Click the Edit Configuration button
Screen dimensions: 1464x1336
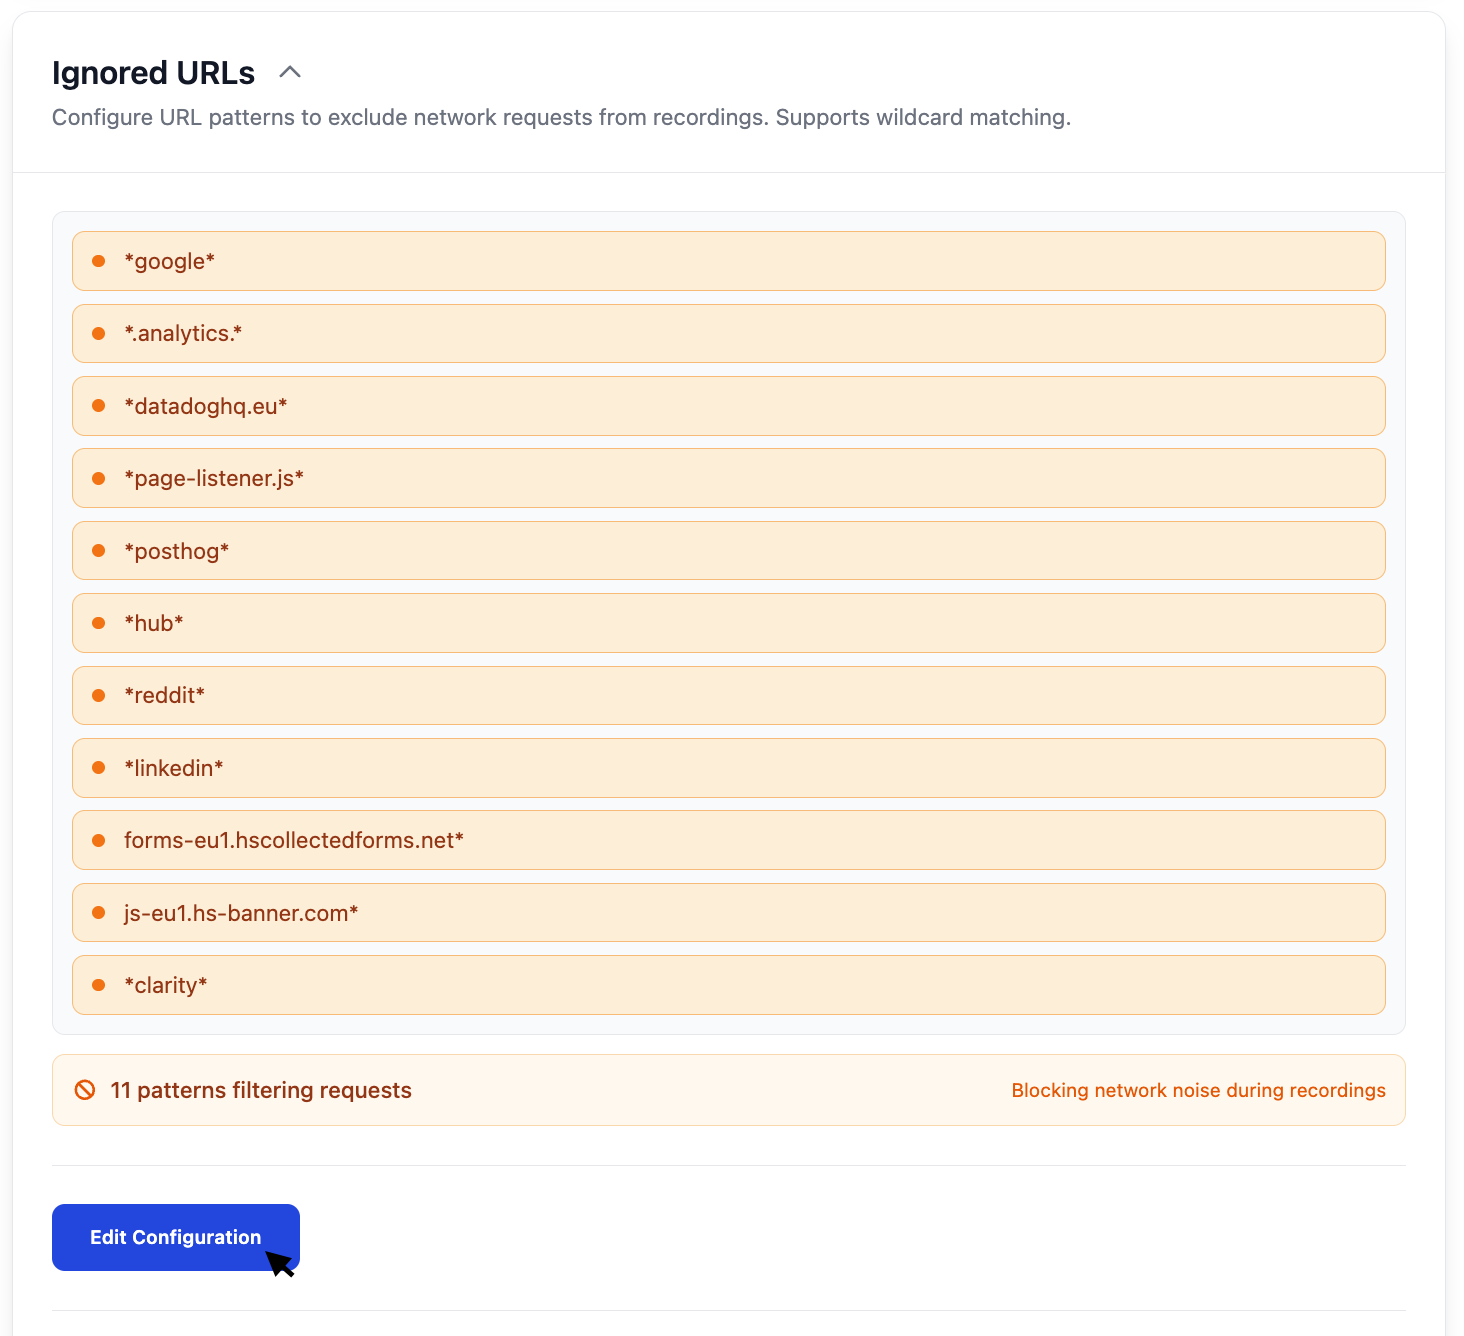(175, 1237)
